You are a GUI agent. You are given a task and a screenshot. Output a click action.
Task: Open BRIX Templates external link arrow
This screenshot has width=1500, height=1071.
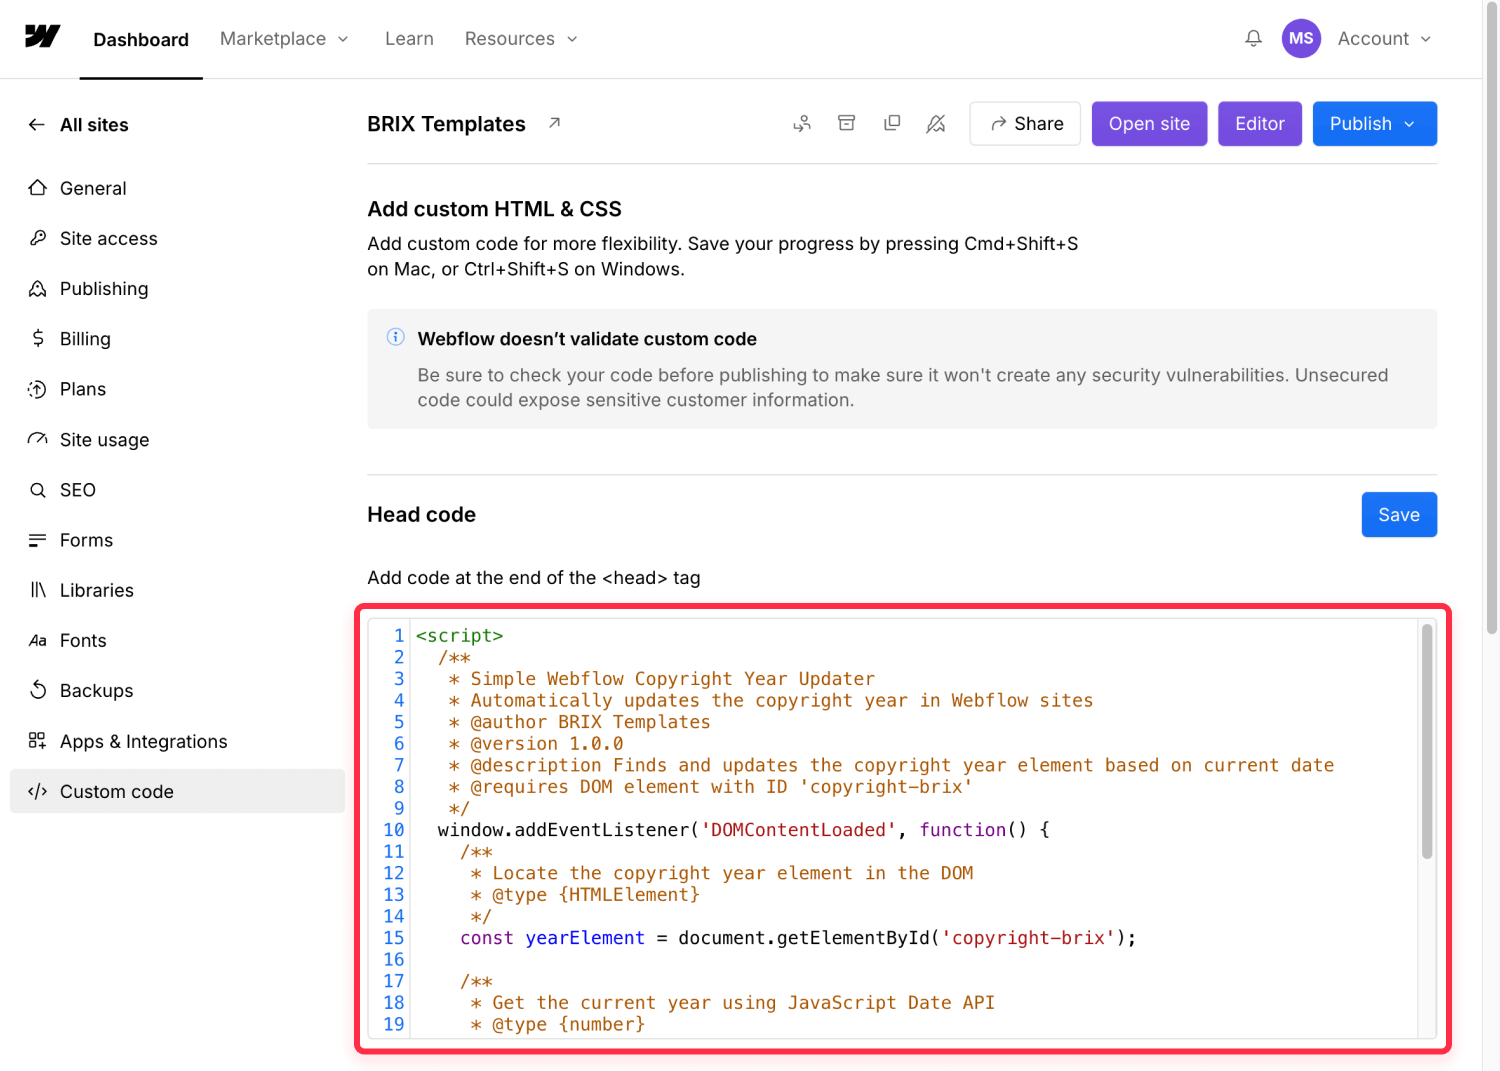coord(554,123)
